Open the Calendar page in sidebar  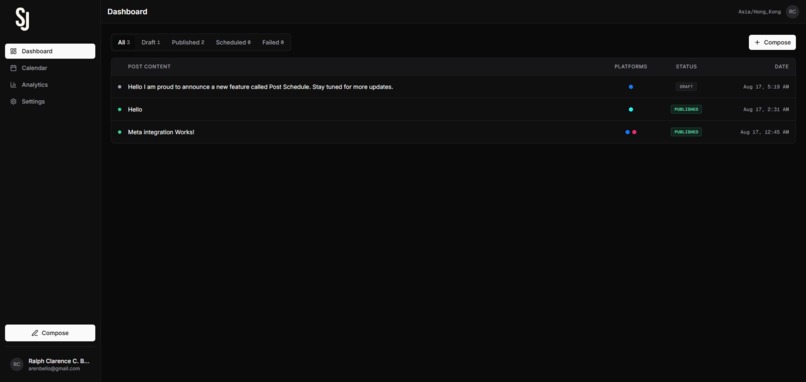click(x=50, y=68)
